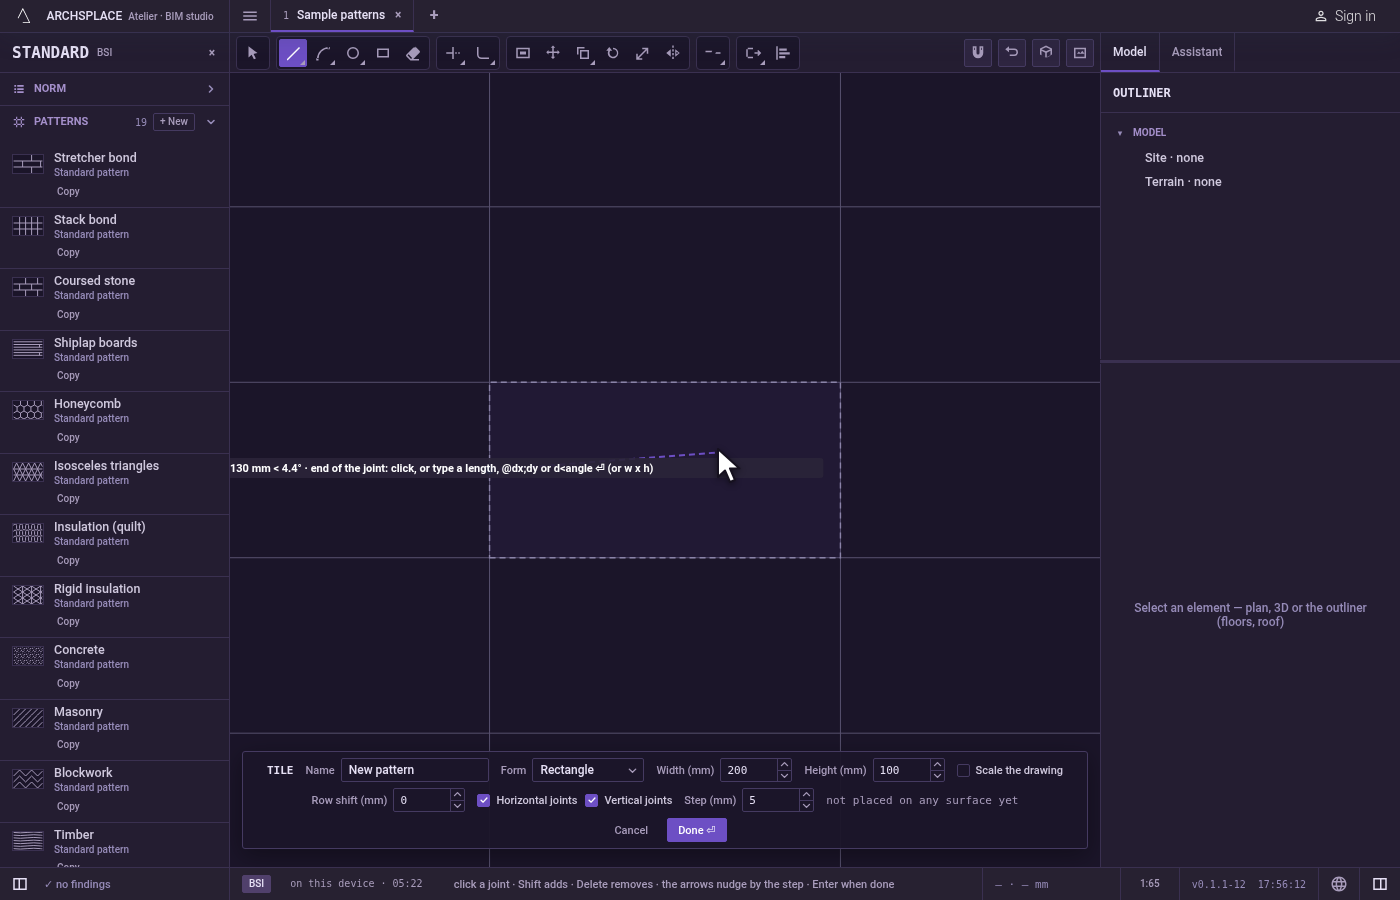The width and height of the screenshot is (1400, 900).
Task: Activate the rotate tool
Action: pyautogui.click(x=613, y=53)
